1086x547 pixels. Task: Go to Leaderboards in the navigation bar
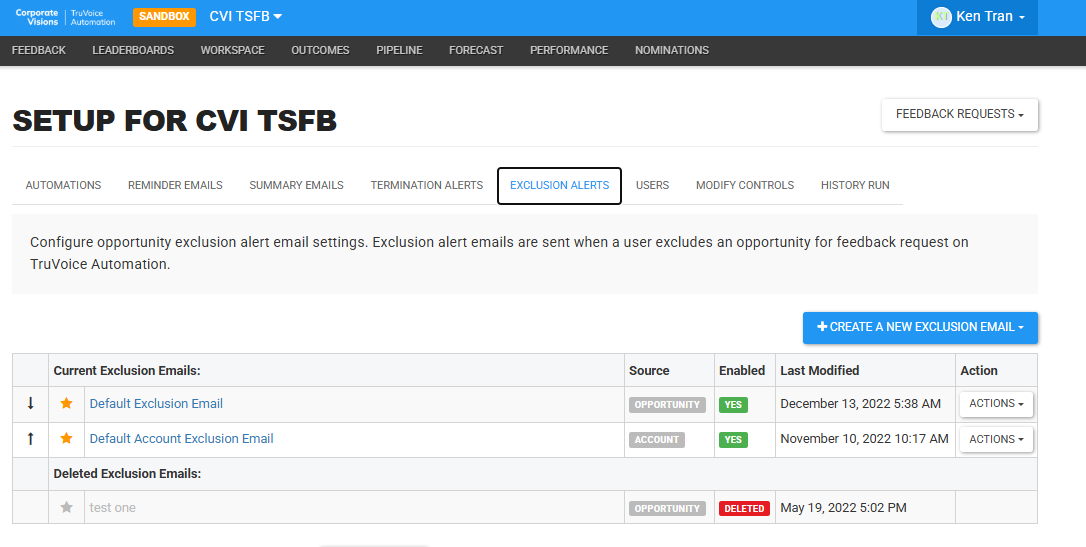(133, 51)
